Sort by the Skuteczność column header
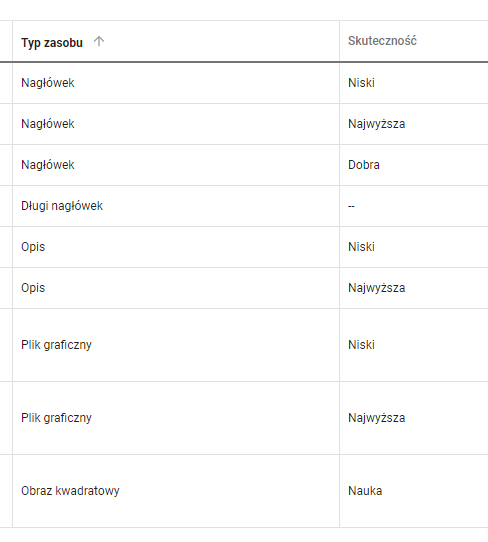This screenshot has width=488, height=542. click(382, 41)
